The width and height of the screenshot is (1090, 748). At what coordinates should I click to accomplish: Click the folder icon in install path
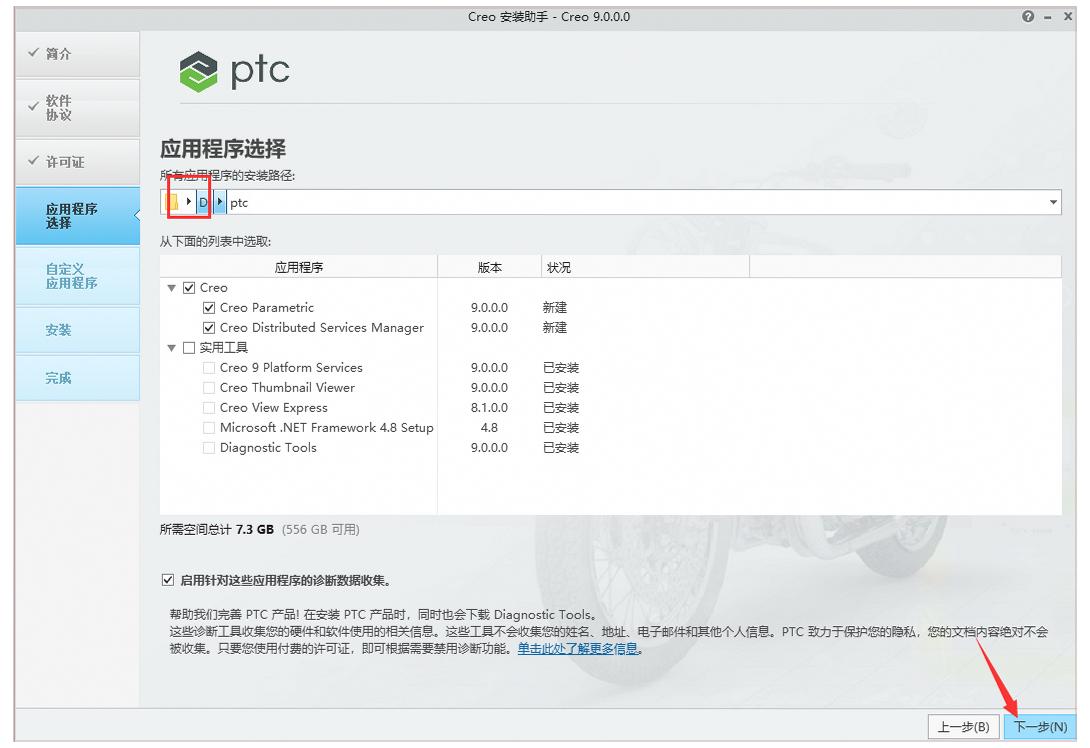[173, 203]
